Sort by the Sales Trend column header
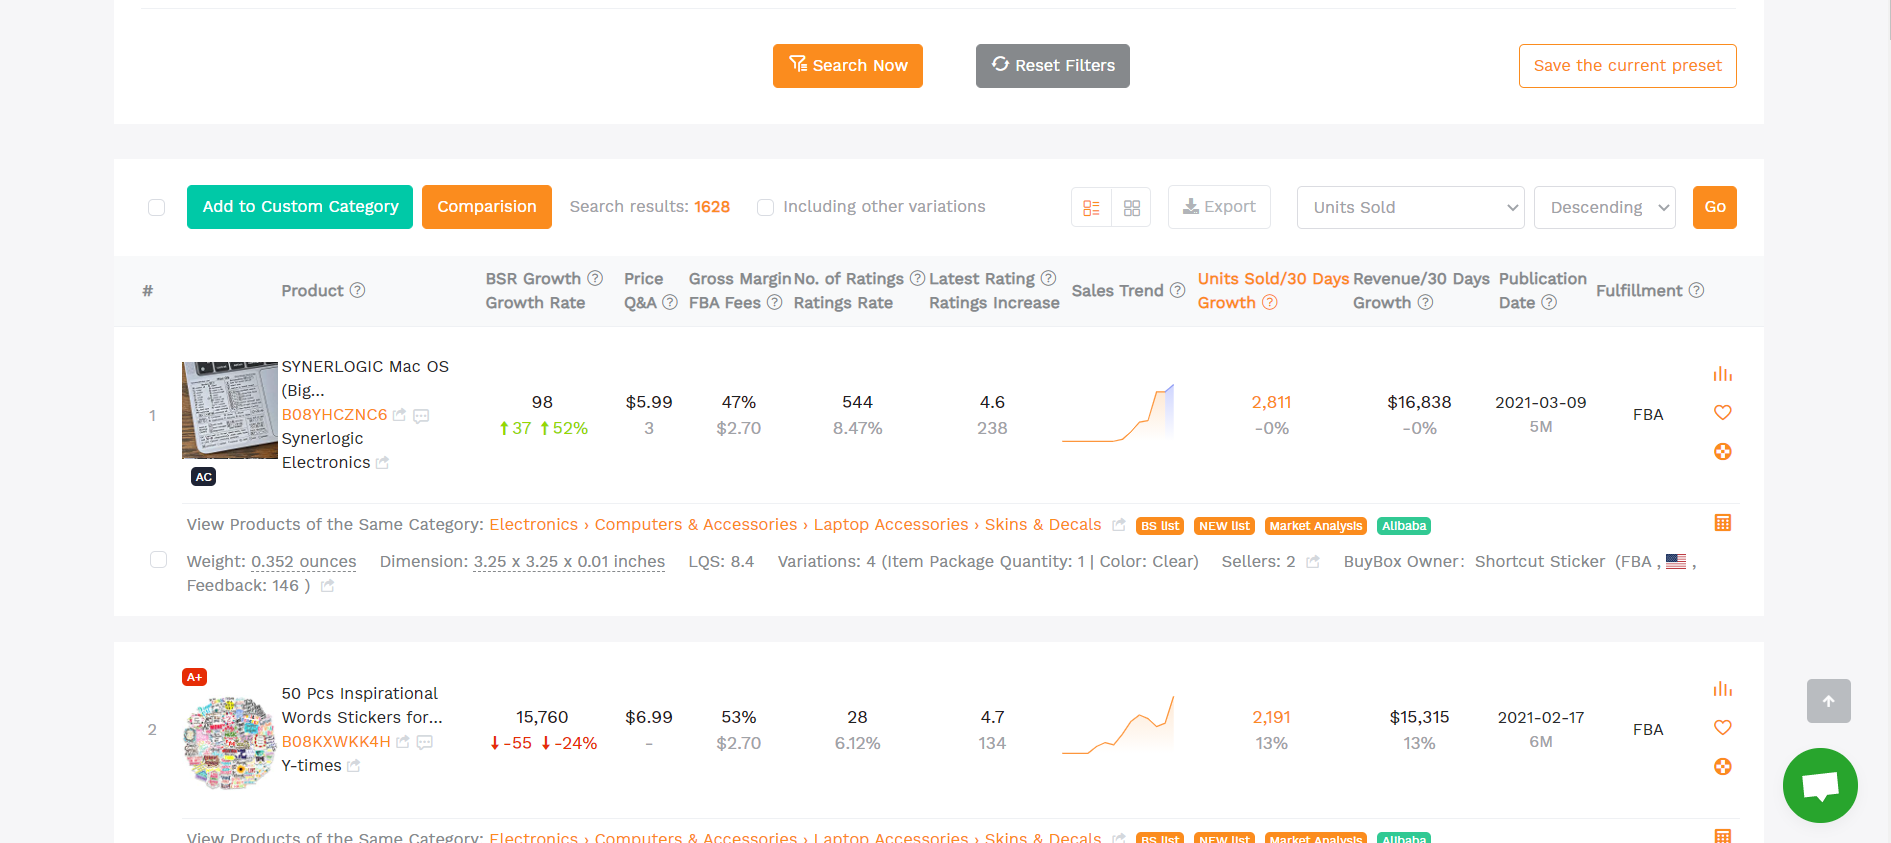 1117,291
